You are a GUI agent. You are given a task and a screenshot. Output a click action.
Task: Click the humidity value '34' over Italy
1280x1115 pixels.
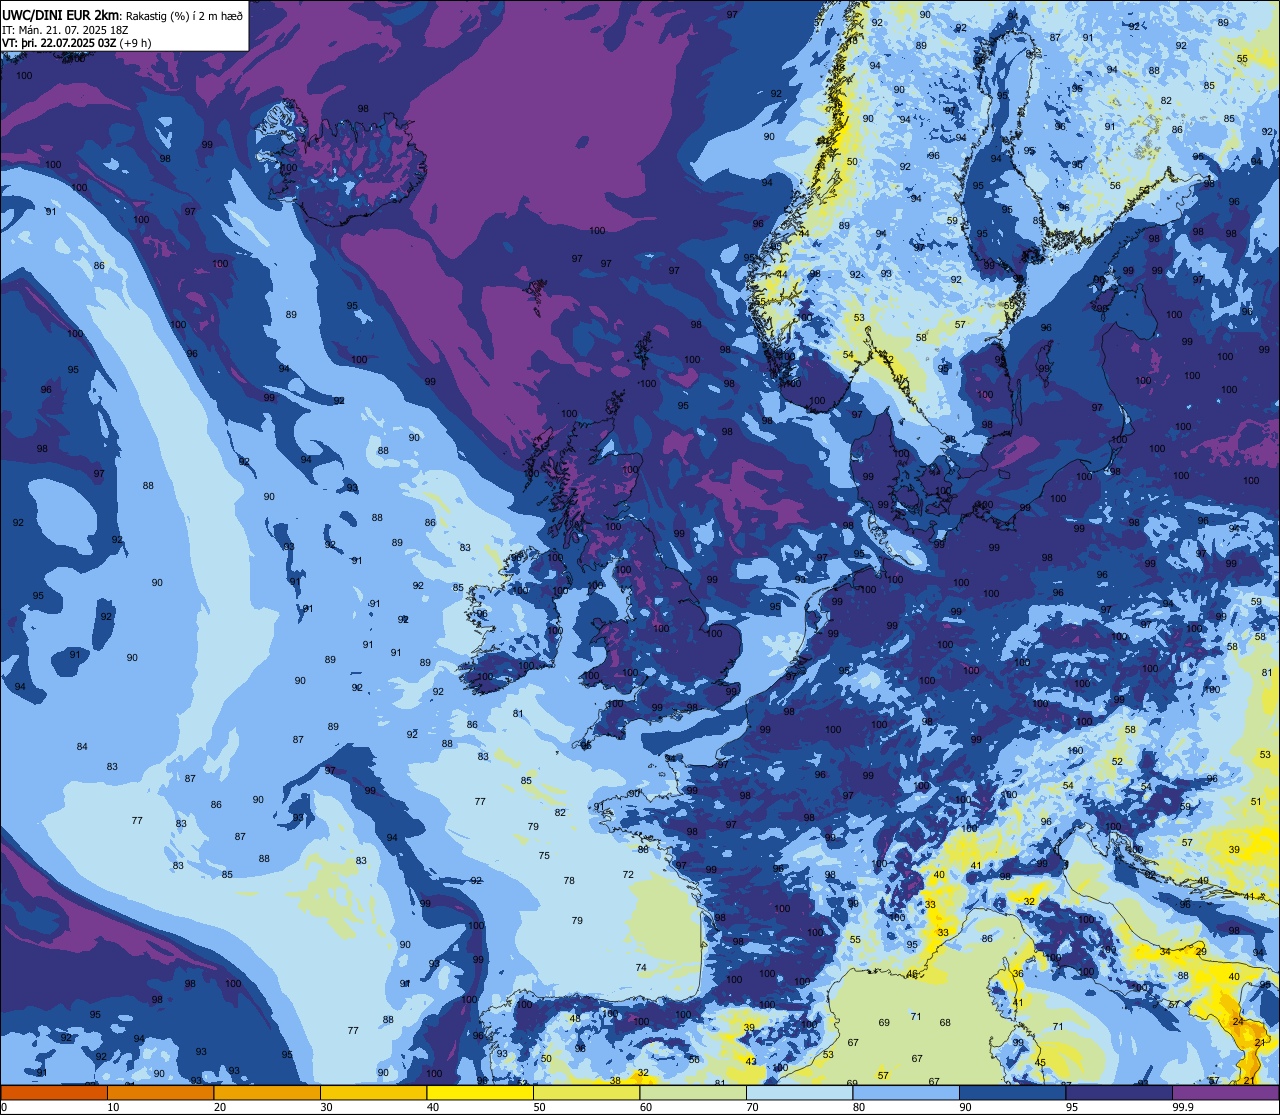[x=1165, y=951]
